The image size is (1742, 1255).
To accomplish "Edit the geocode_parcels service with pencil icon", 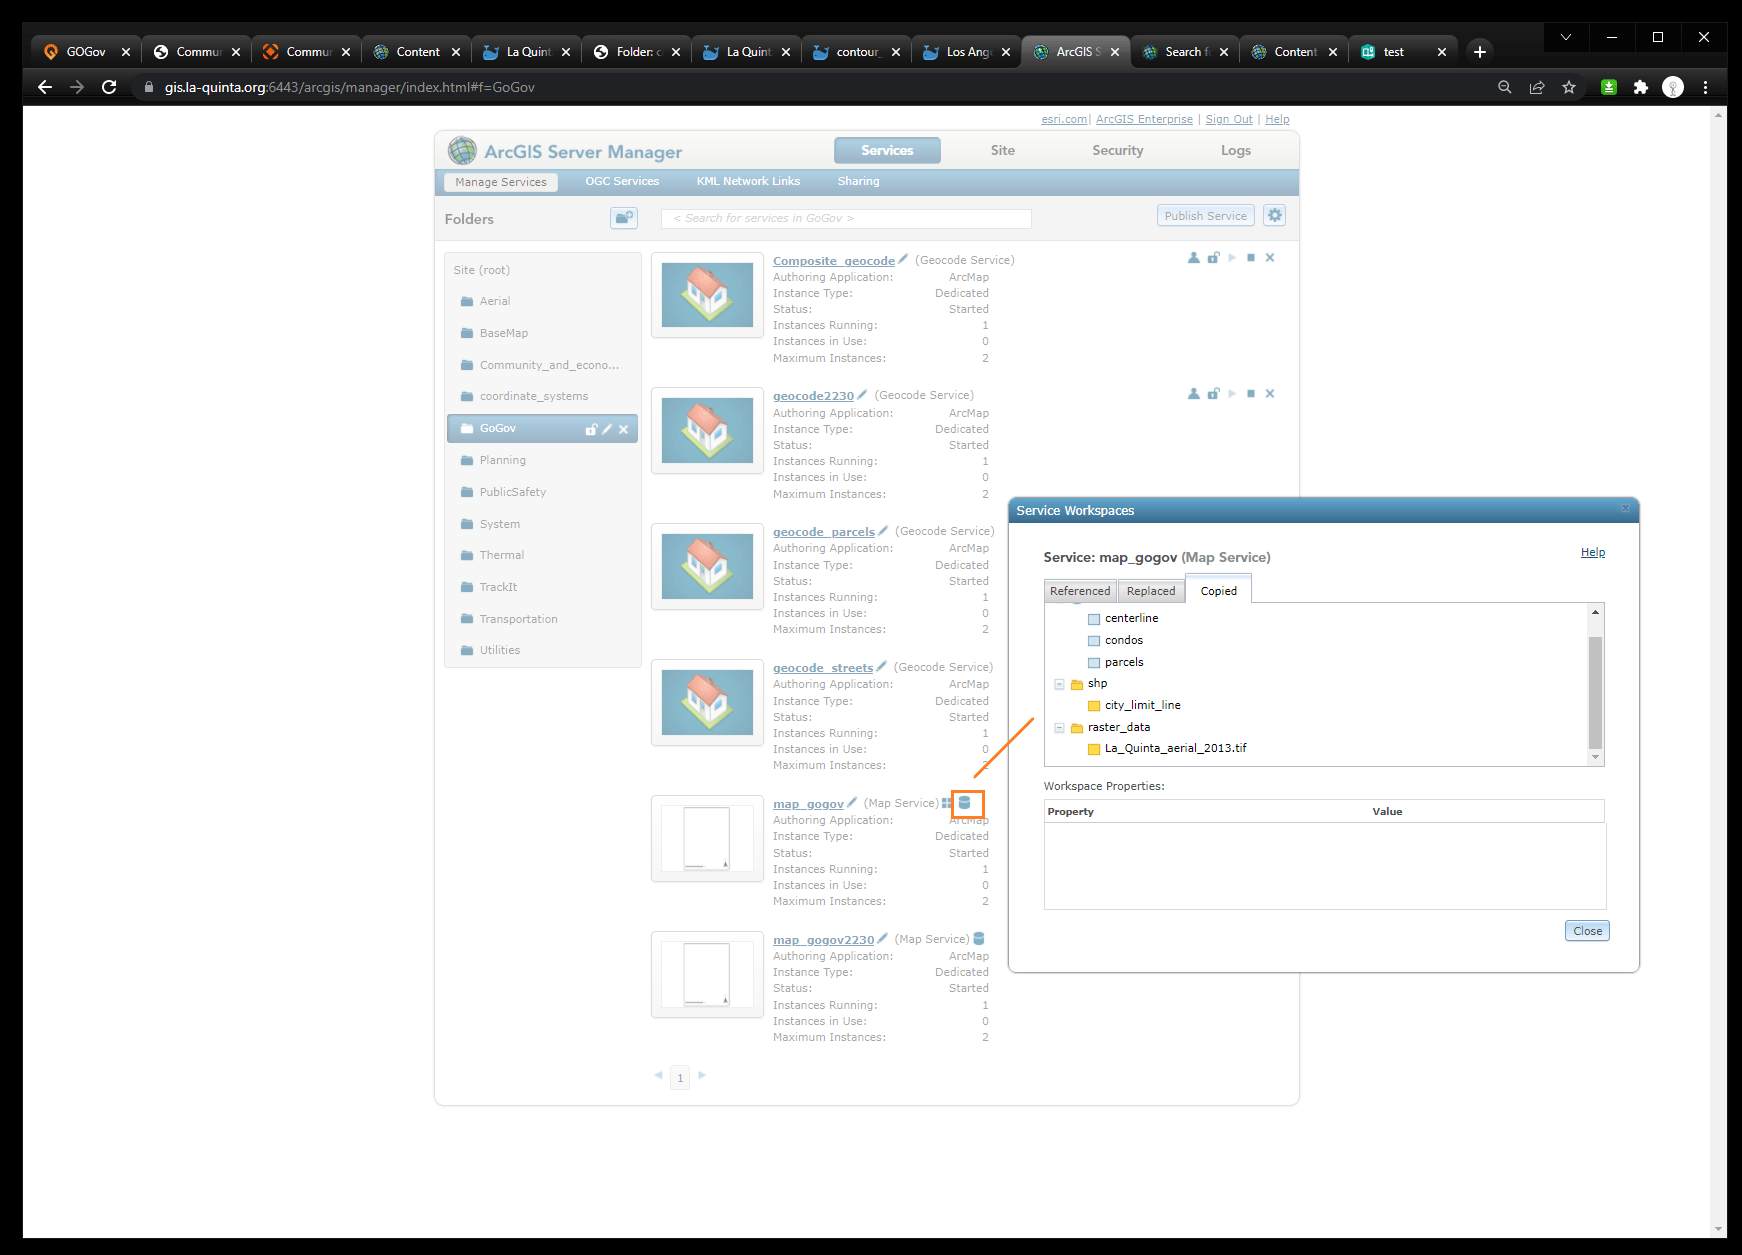I will point(883,531).
